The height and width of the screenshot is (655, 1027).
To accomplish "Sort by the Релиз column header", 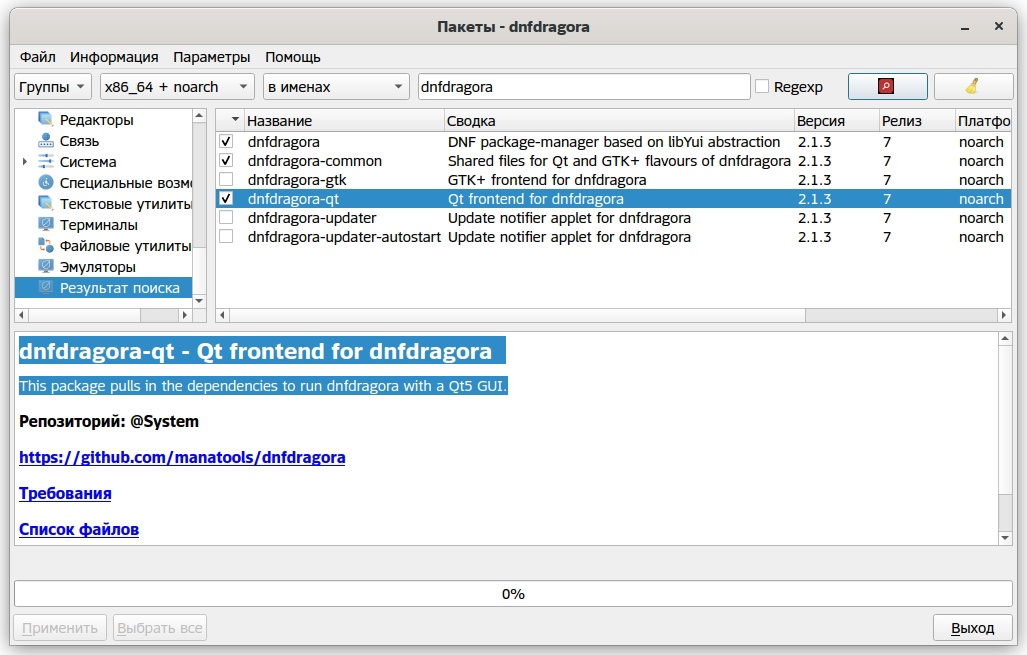I will pos(917,121).
